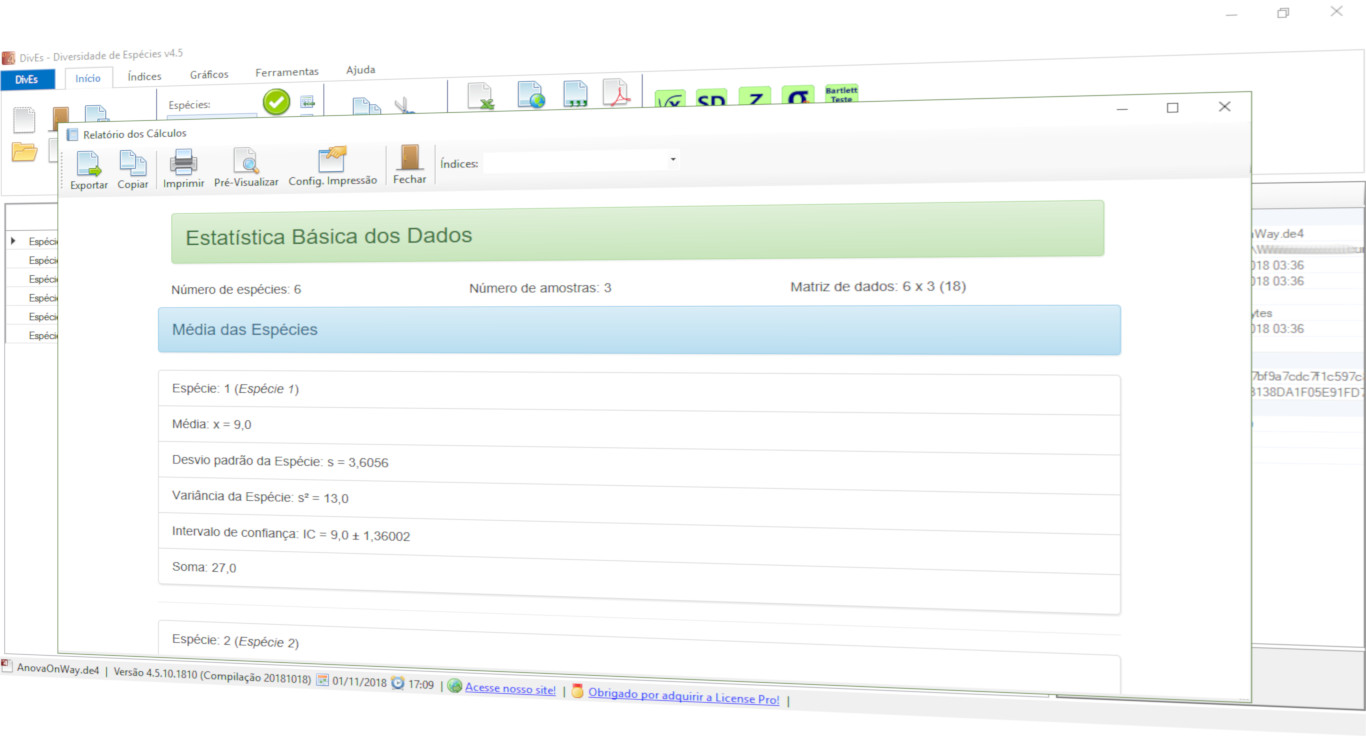Open the Ajuda ribbon tab
This screenshot has height=736, width=1366.
[361, 70]
